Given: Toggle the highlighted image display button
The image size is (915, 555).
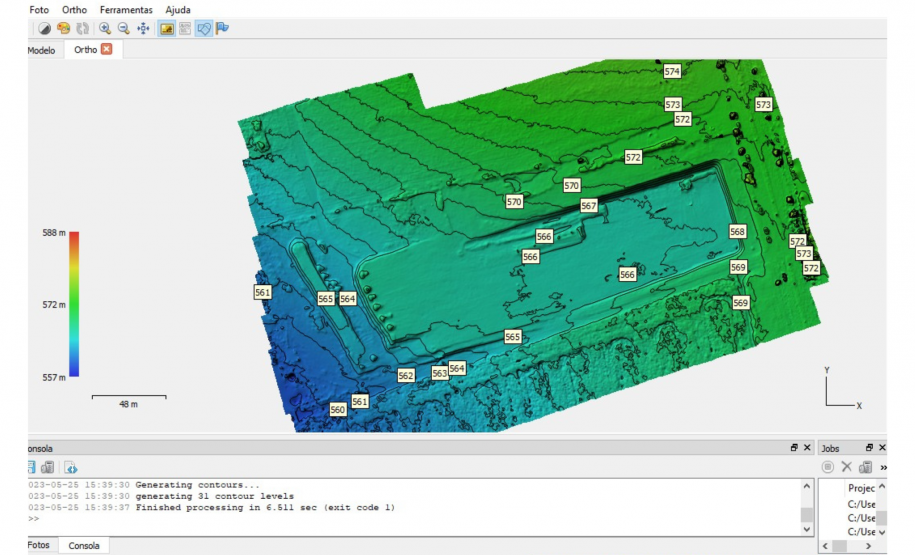Looking at the screenshot, I should (x=167, y=29).
